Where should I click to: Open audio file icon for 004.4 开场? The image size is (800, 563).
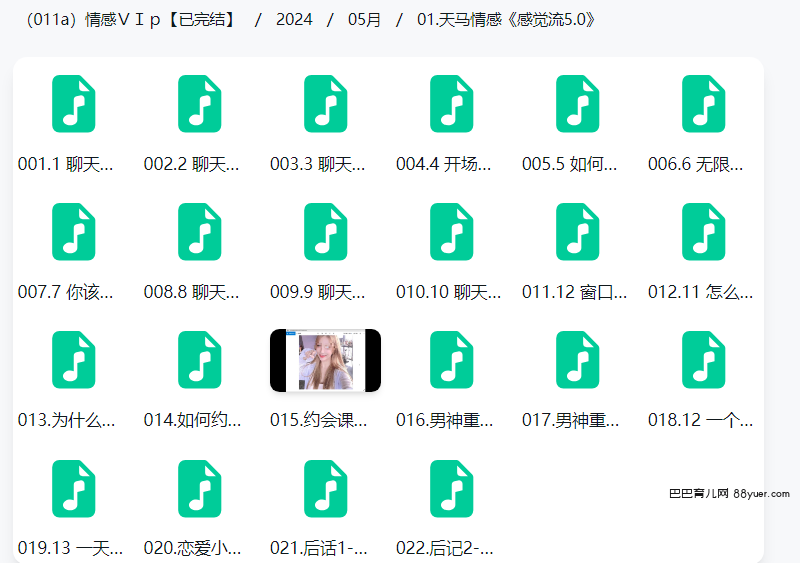(x=452, y=104)
